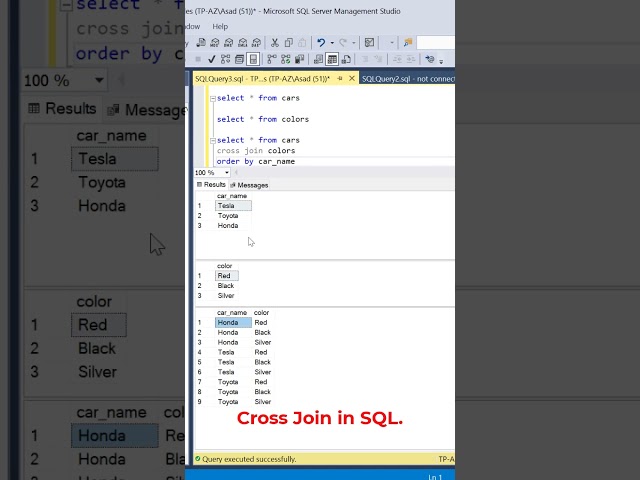Open the toolbar overflow options arrow
Viewport: 640px width, 480px height.
(x=441, y=61)
